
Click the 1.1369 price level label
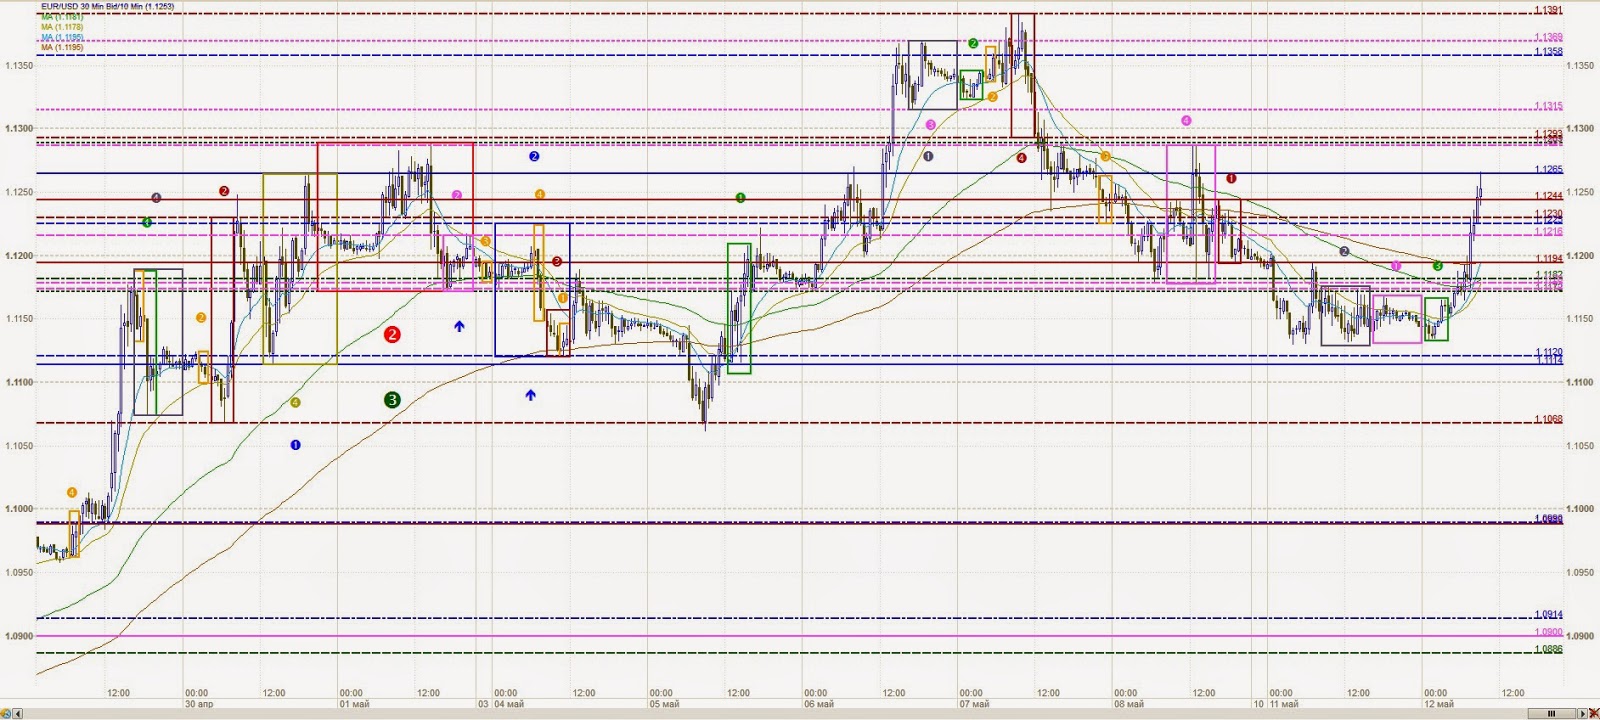pos(1548,38)
